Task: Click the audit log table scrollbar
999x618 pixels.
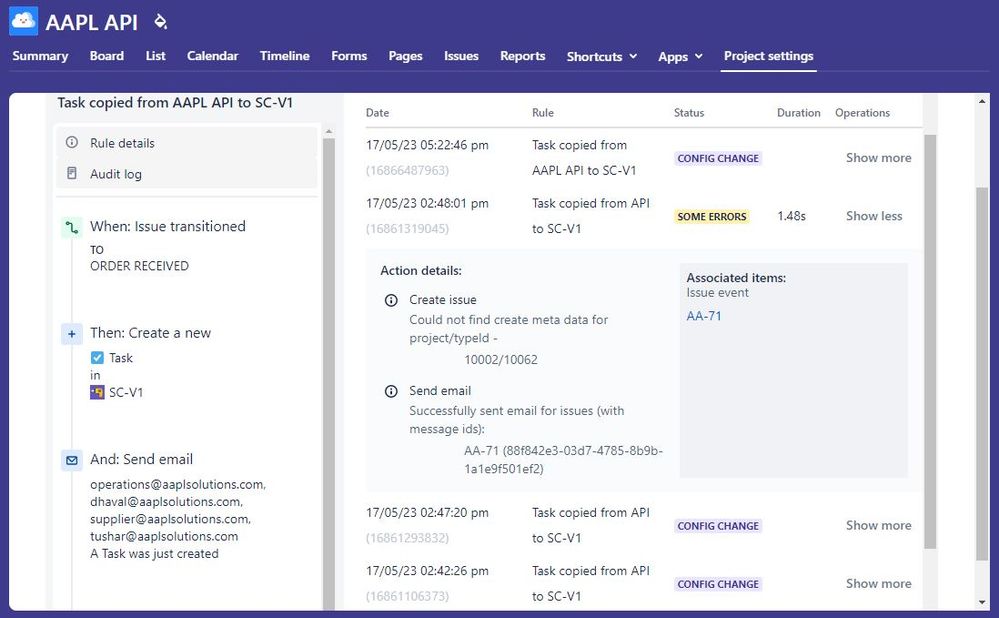Action: click(x=930, y=341)
